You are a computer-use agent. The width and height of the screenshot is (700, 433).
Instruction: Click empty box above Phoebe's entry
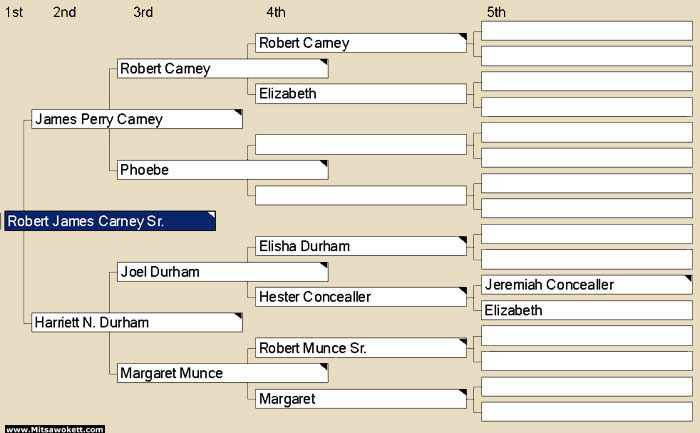click(361, 145)
